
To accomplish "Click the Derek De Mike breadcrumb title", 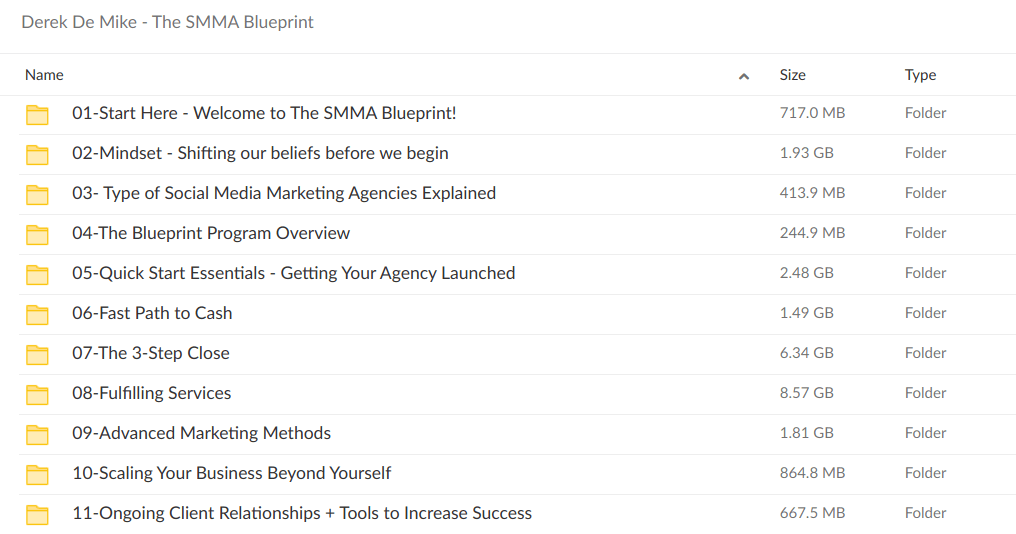I will coord(167,22).
